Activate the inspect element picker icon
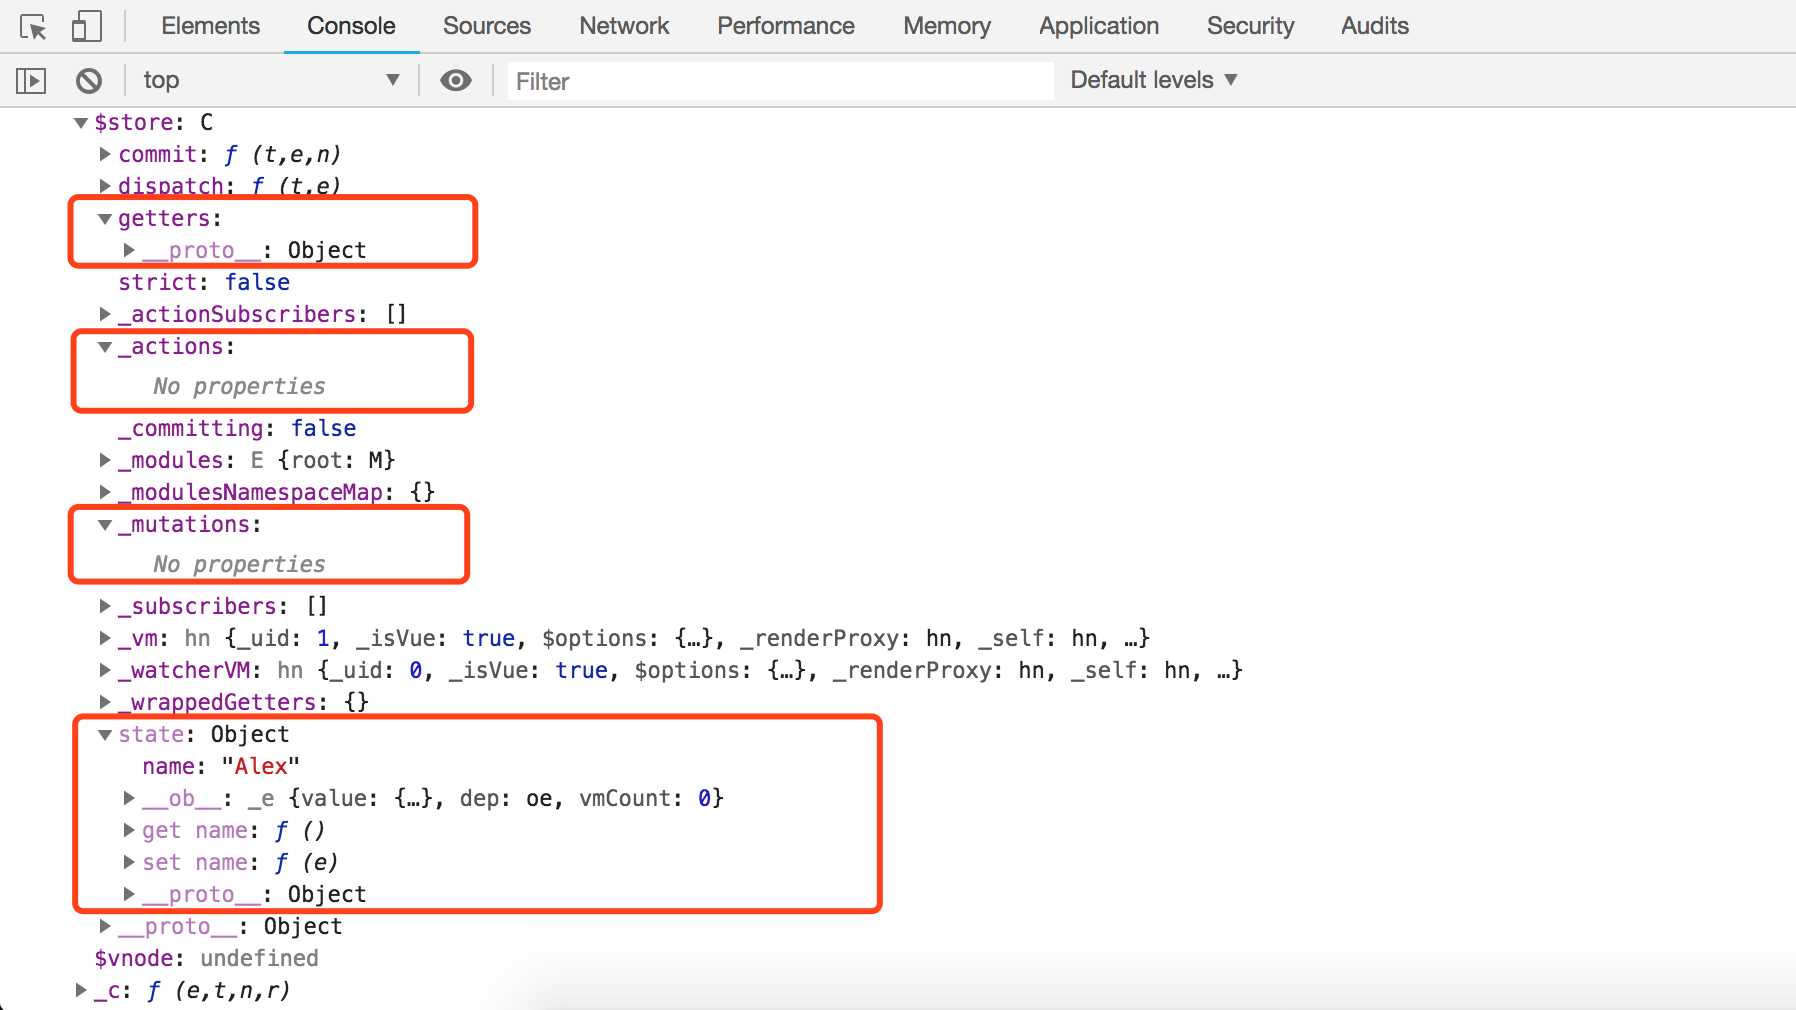The height and width of the screenshot is (1010, 1796). [x=32, y=27]
